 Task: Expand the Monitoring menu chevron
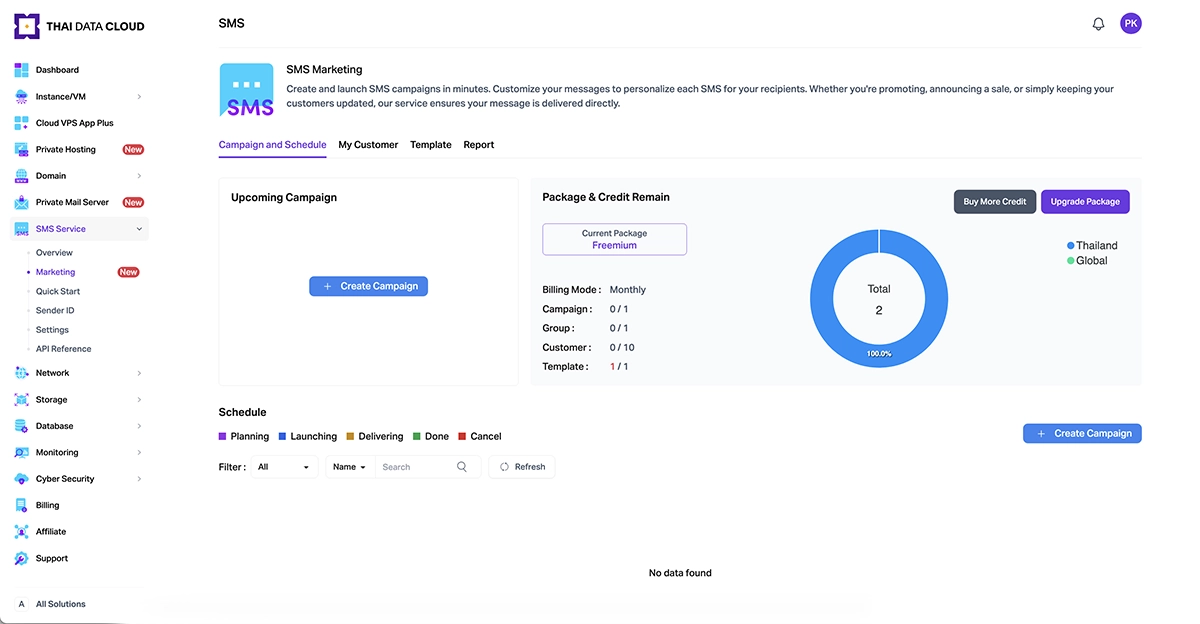[x=139, y=452]
